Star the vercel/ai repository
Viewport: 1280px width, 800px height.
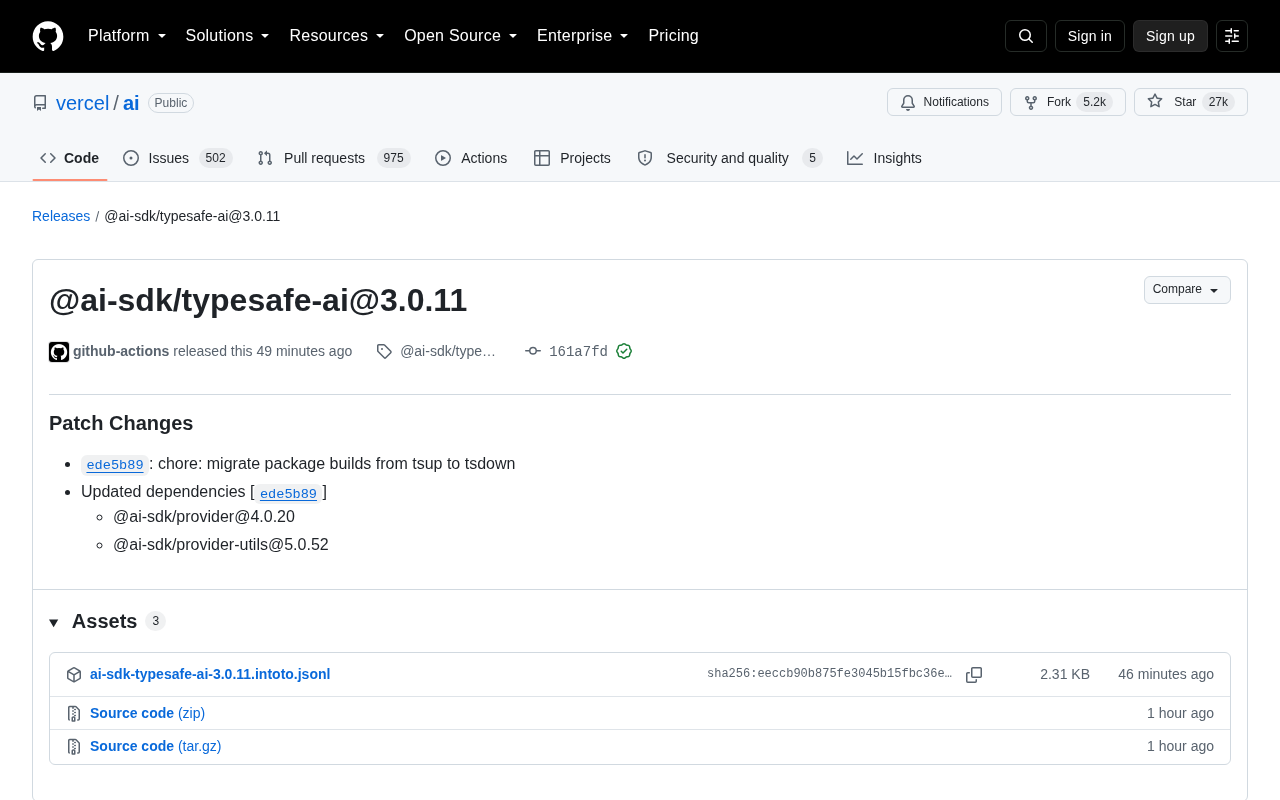tap(1190, 102)
